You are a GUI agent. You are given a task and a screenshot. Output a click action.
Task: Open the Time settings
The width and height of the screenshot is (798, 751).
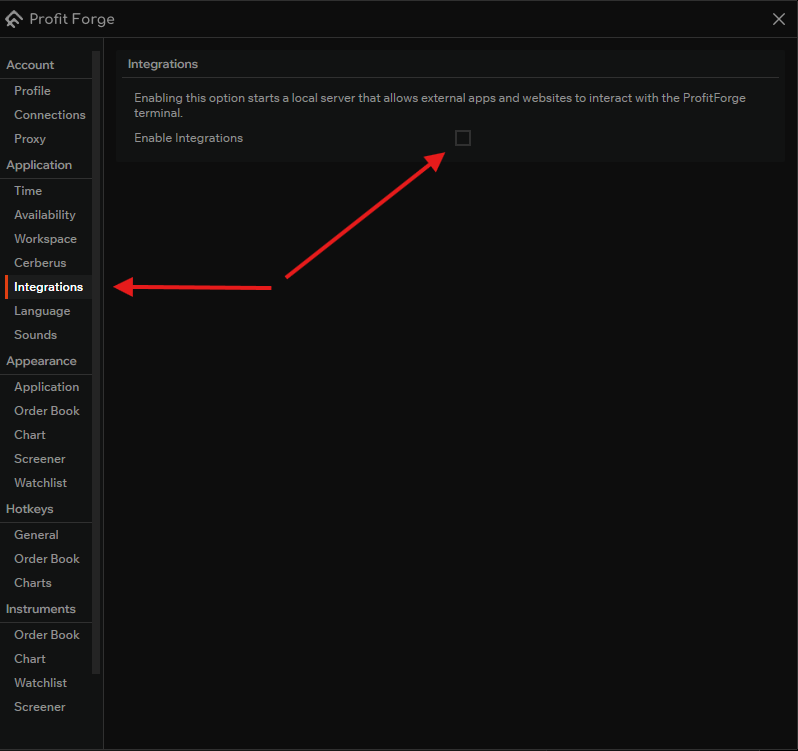28,191
